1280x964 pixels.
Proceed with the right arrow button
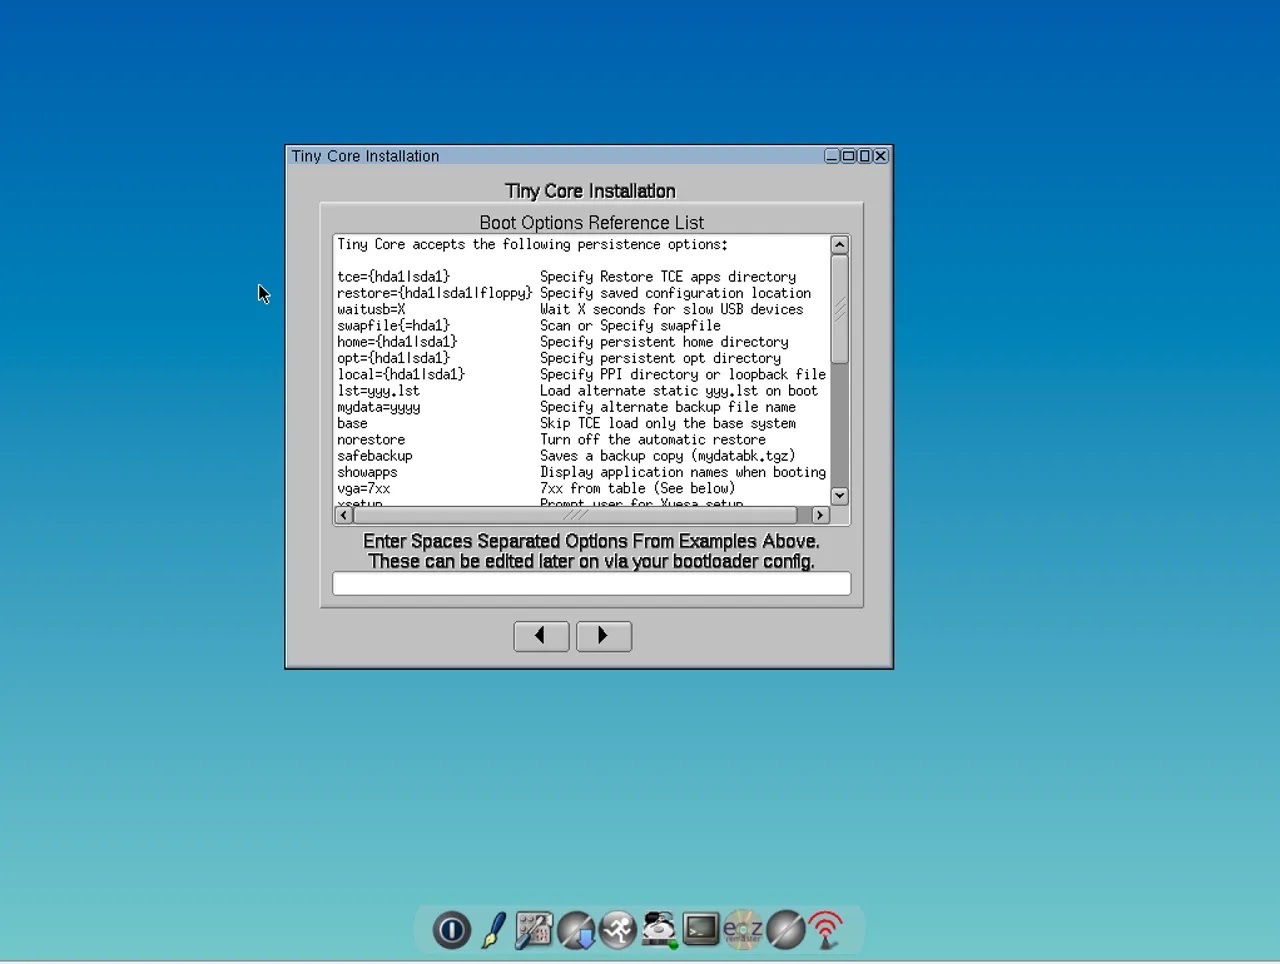point(604,636)
